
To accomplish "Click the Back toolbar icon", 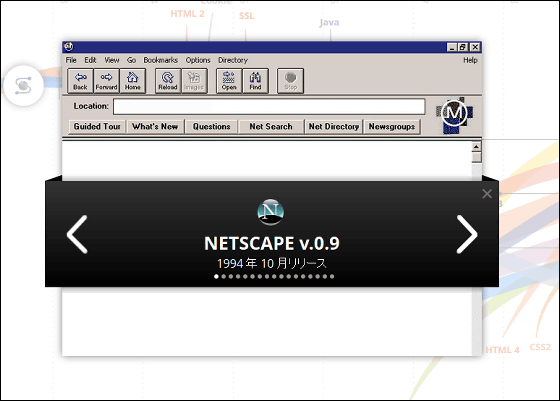I will click(x=80, y=81).
